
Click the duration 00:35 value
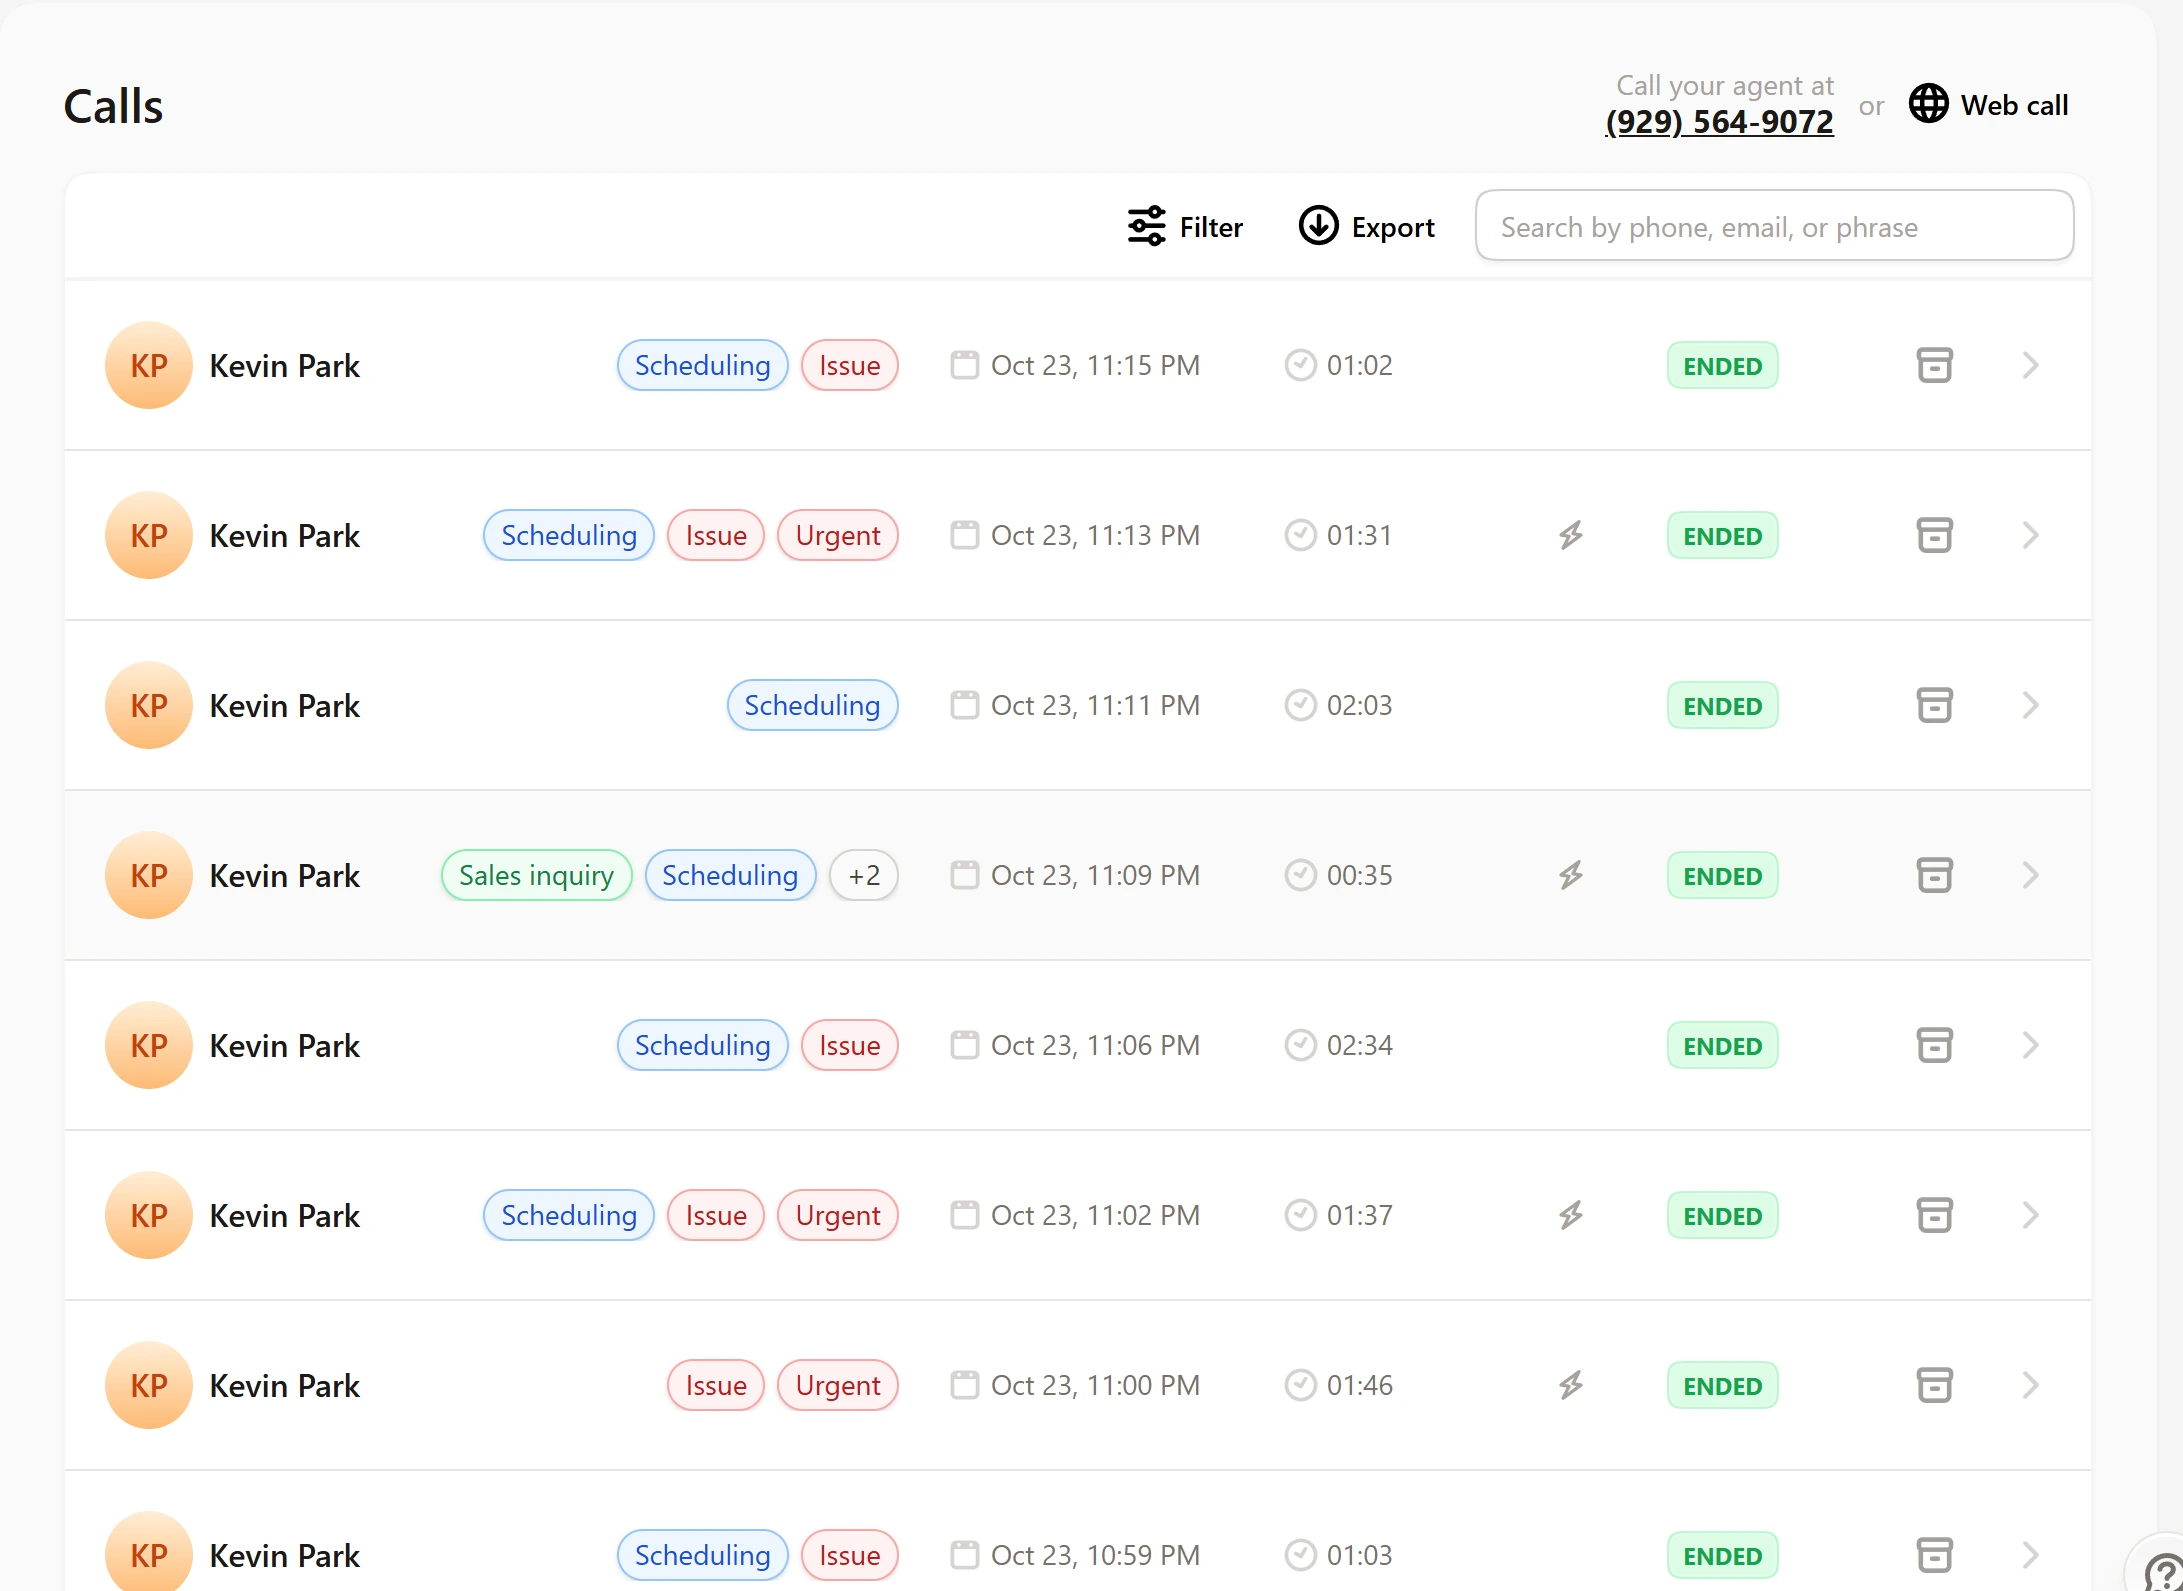click(1359, 875)
